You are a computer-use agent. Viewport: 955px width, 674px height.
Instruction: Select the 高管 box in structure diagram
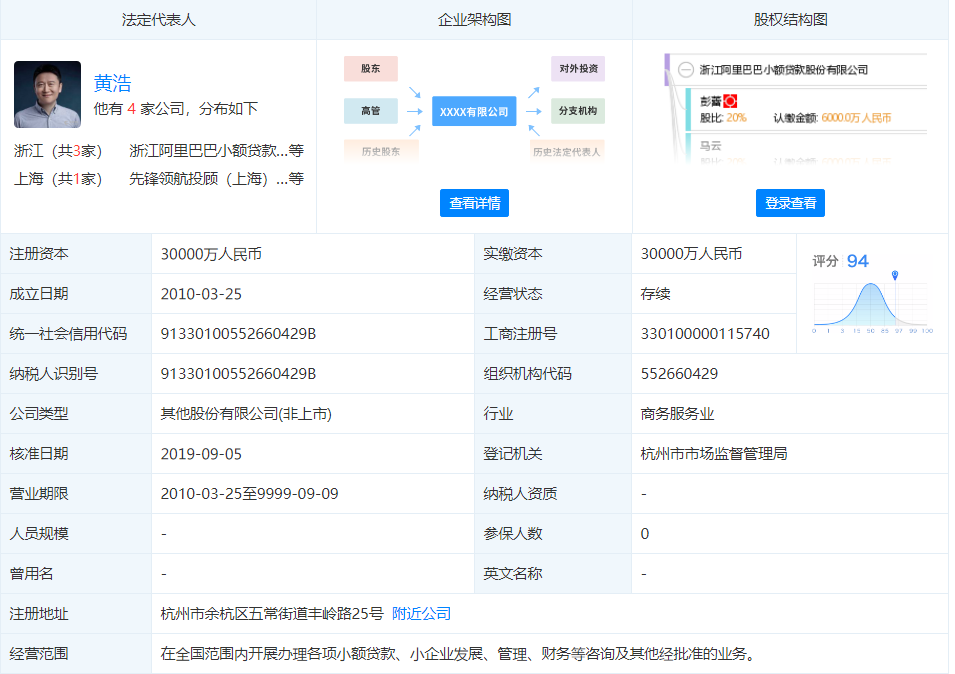coord(371,111)
